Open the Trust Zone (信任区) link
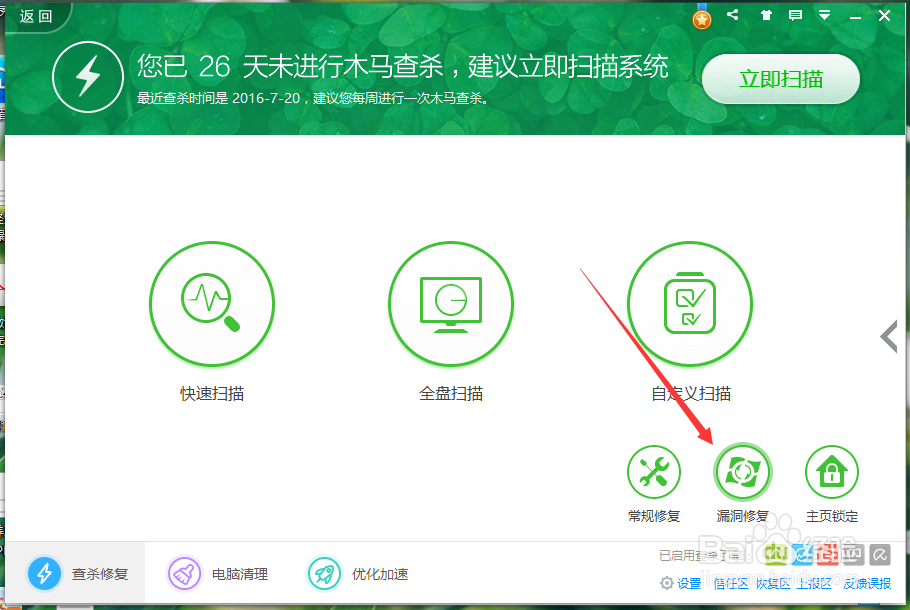This screenshot has height=610, width=910. tap(732, 584)
